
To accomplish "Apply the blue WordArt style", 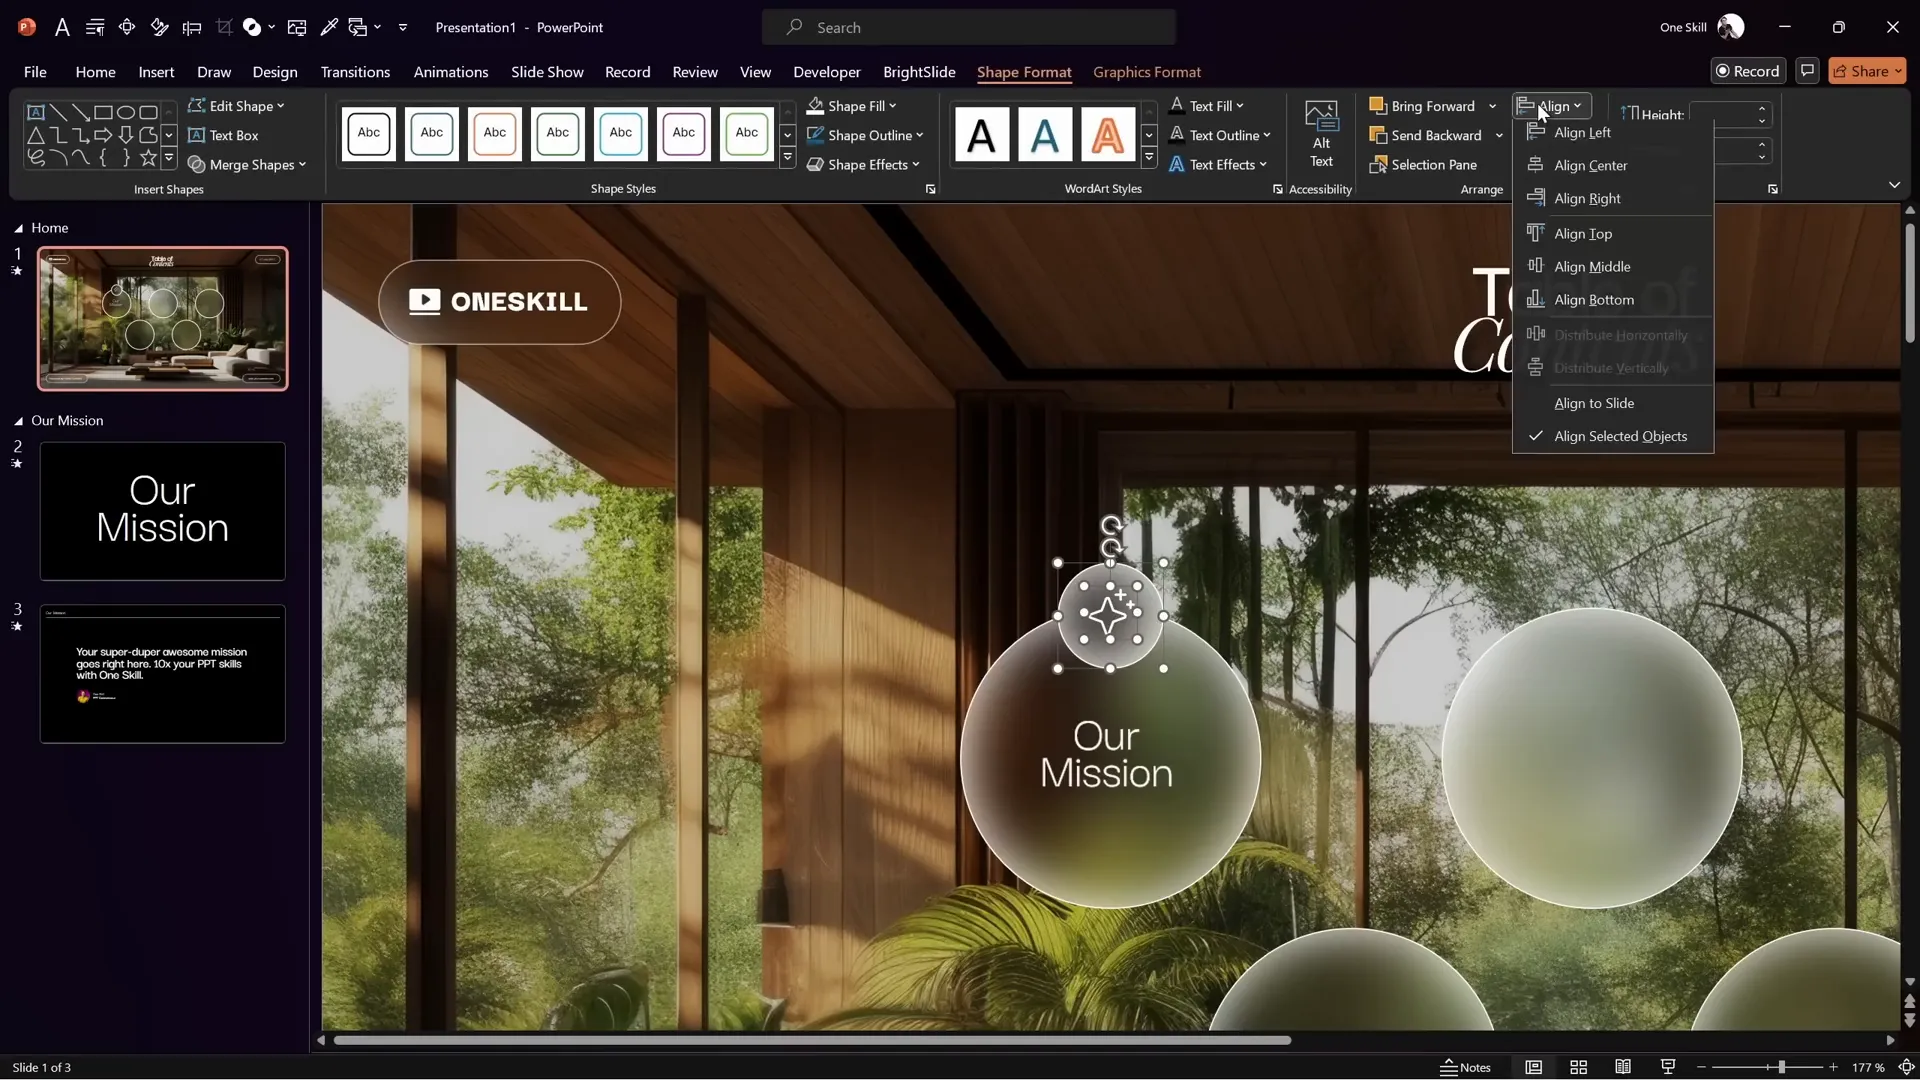I will 1044,134.
